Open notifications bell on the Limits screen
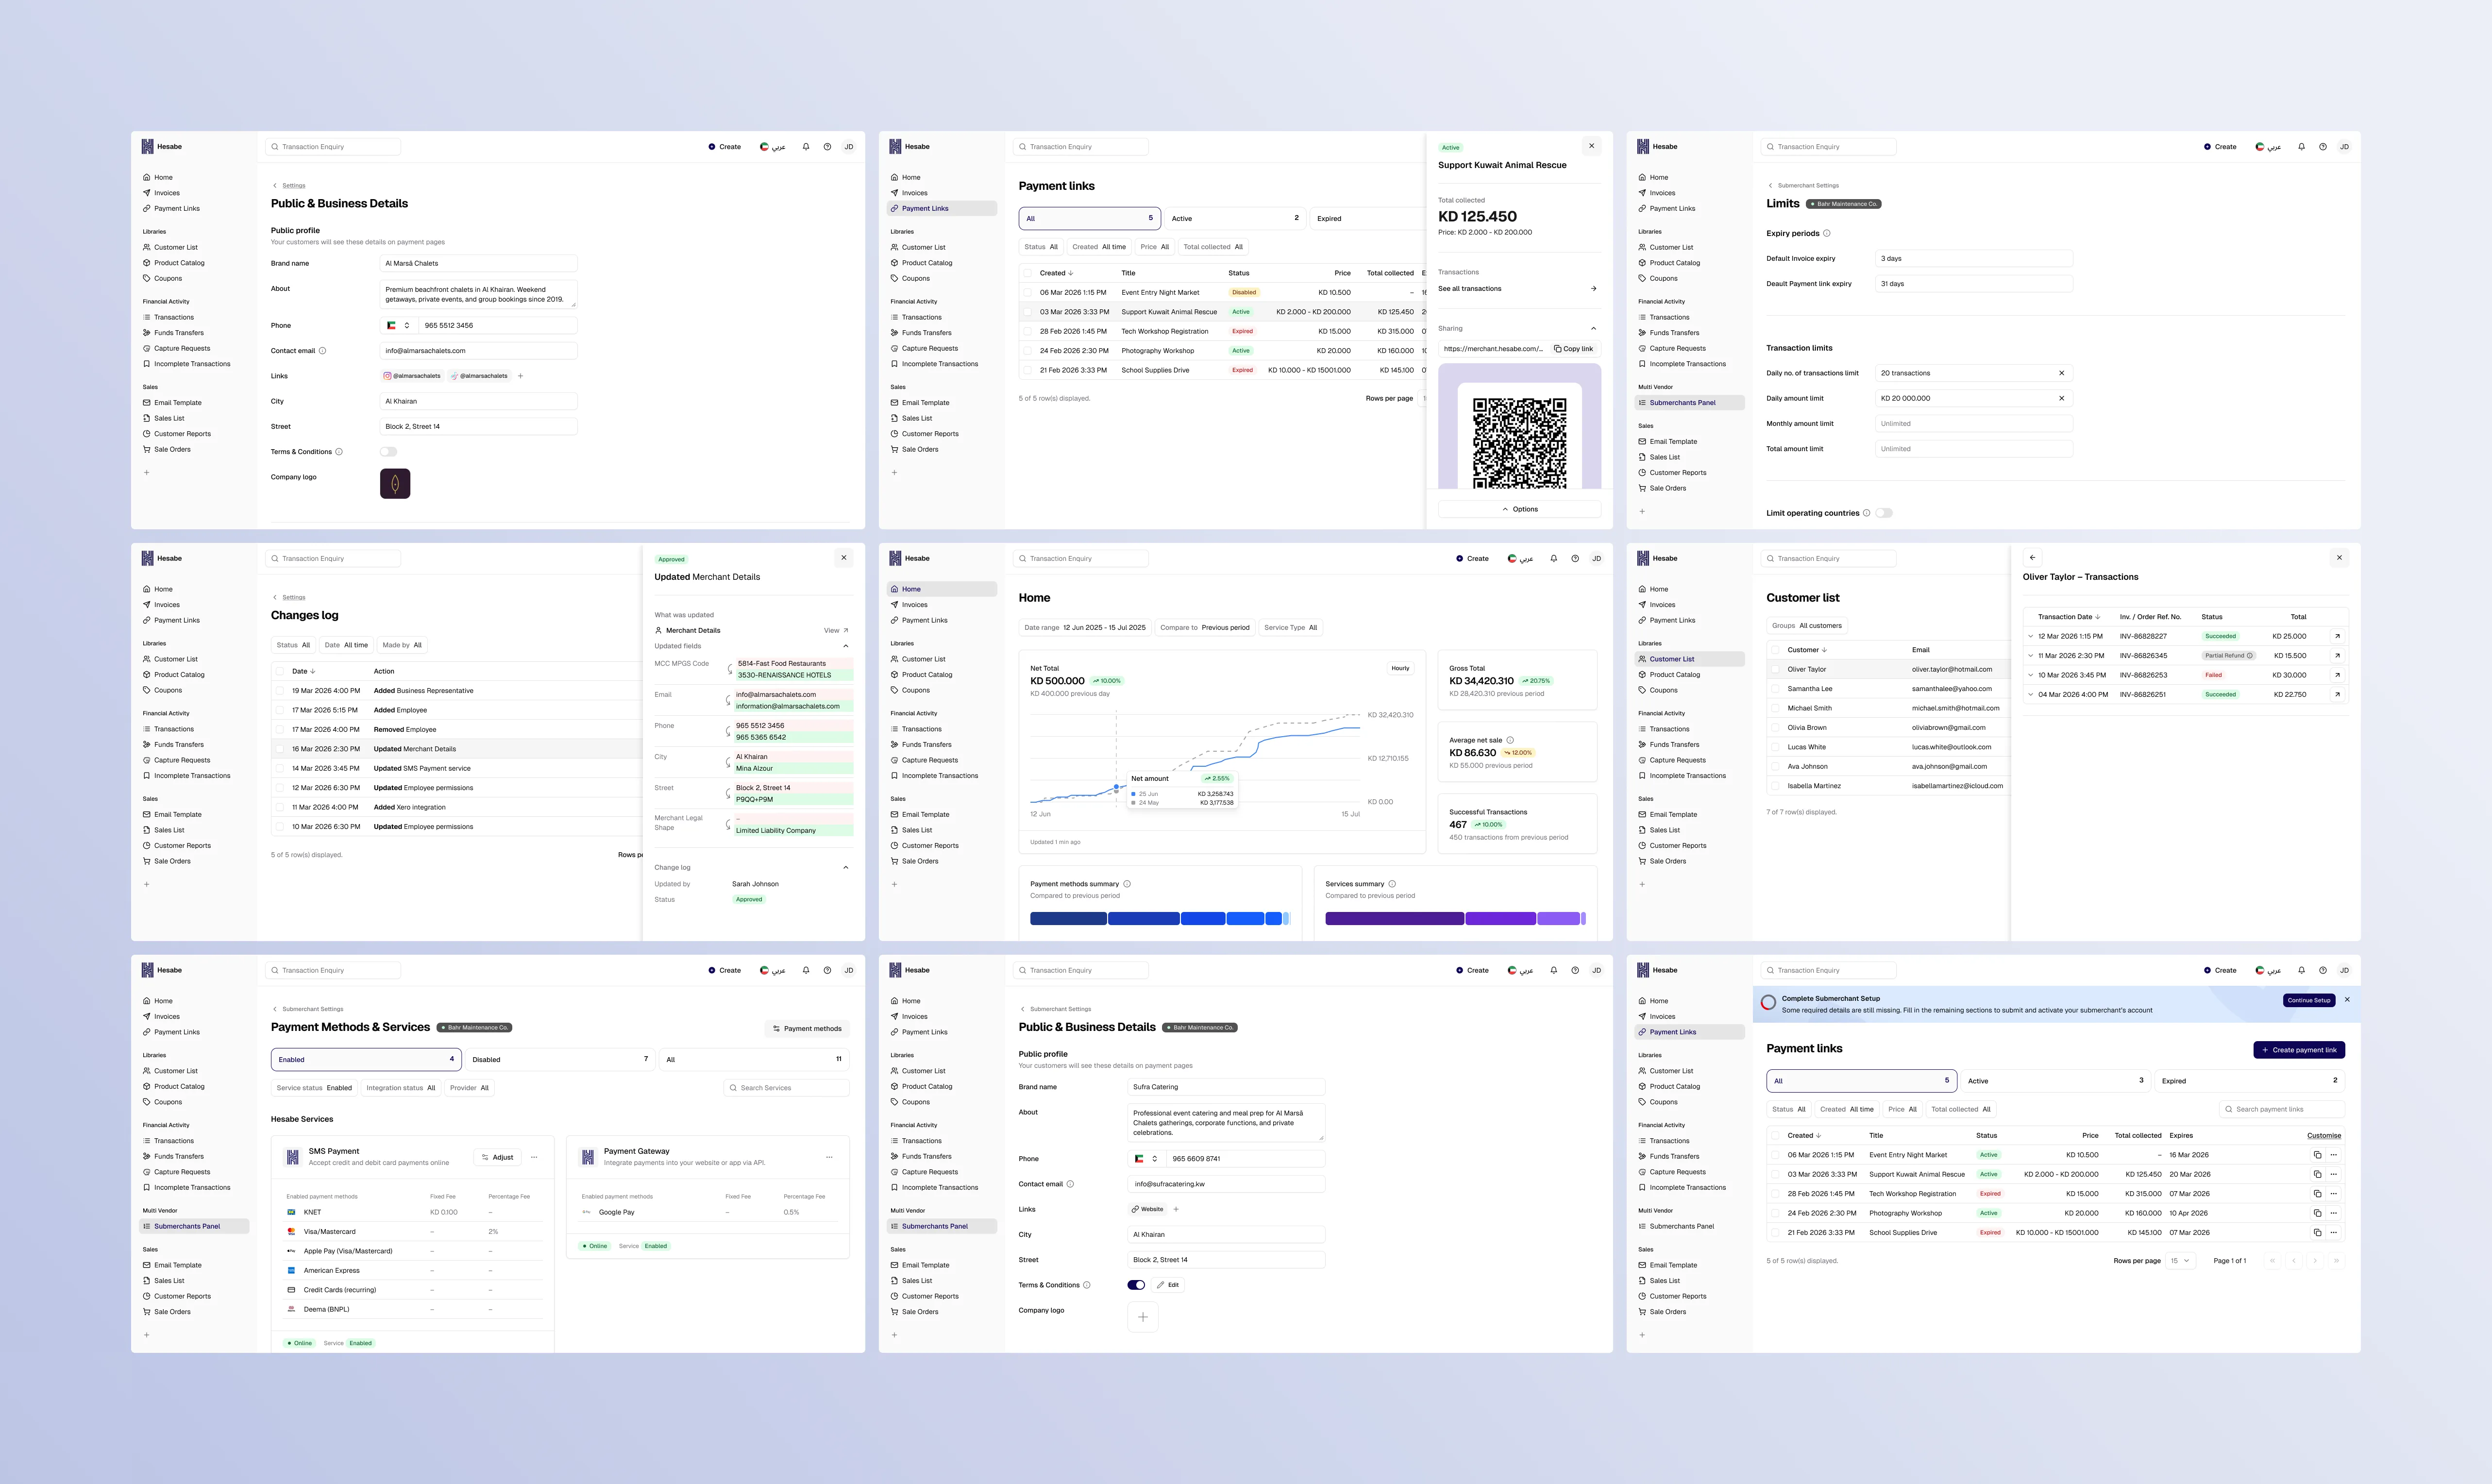The image size is (2492, 1484). tap(2301, 147)
